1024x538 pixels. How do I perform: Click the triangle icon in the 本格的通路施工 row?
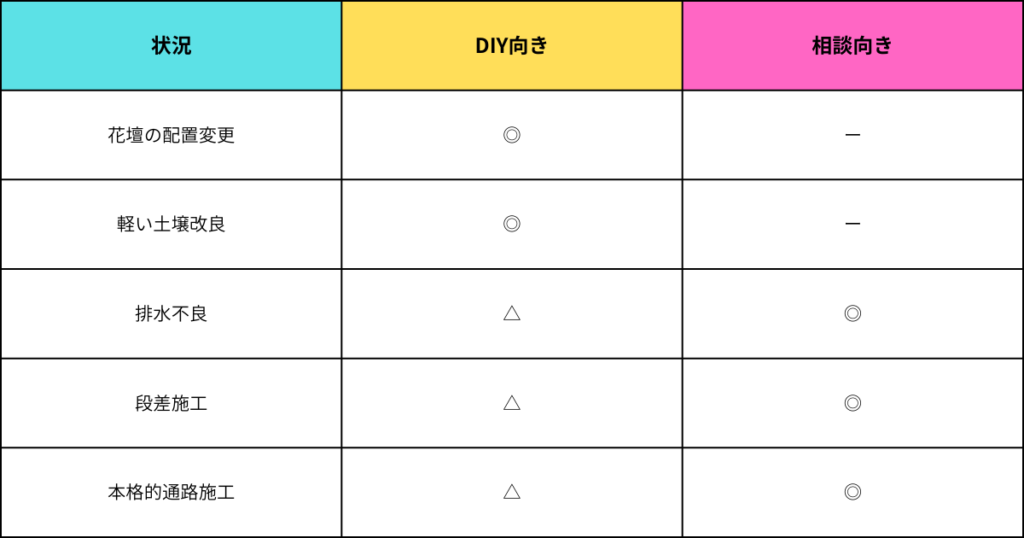point(511,491)
